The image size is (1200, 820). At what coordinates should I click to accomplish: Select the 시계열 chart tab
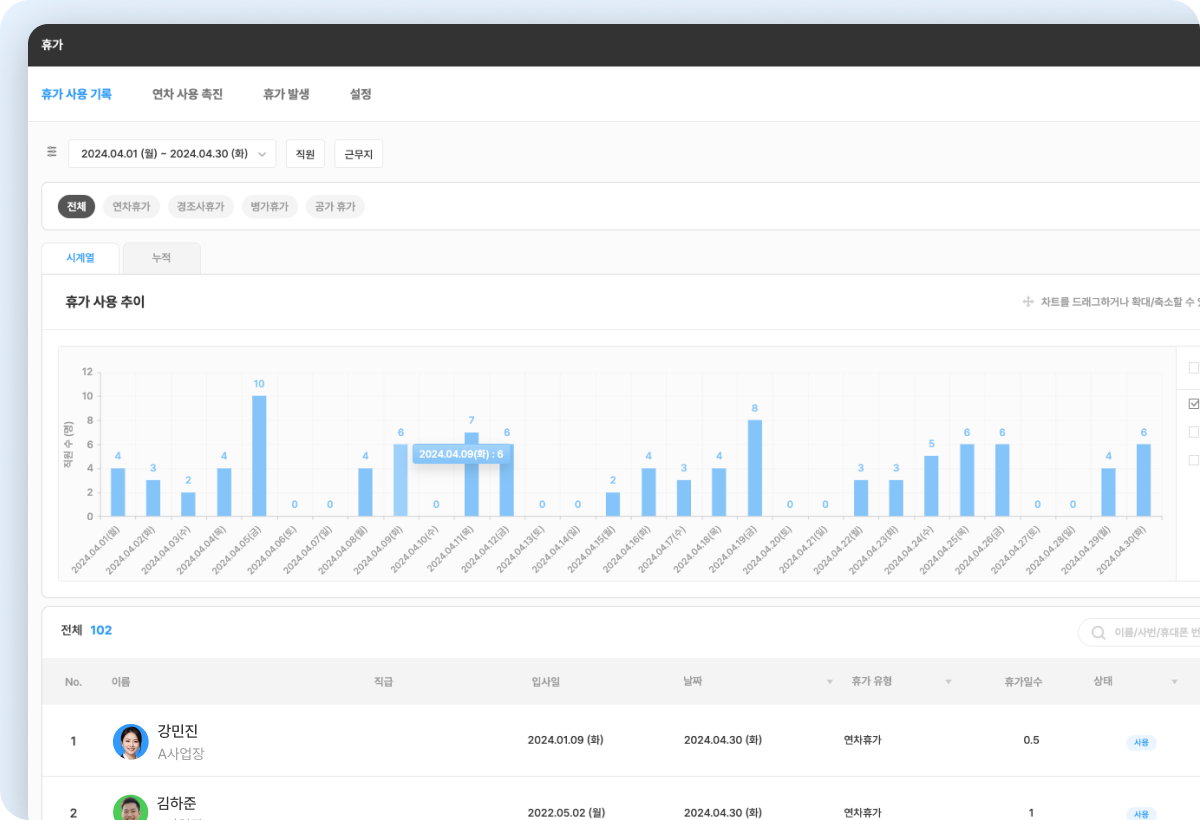point(80,258)
